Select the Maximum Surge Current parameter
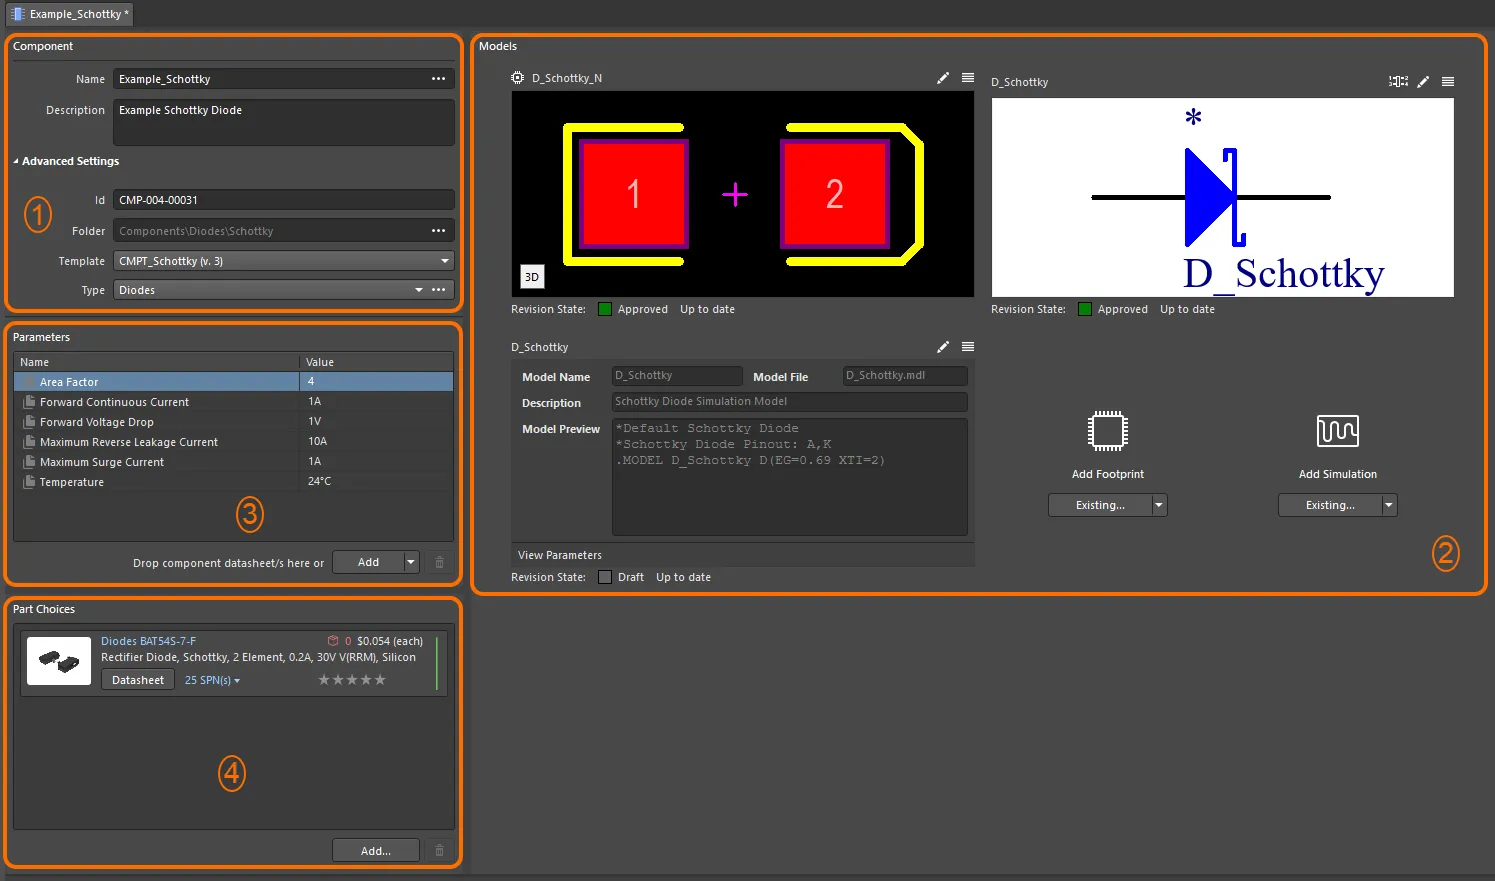This screenshot has width=1495, height=881. click(233, 462)
